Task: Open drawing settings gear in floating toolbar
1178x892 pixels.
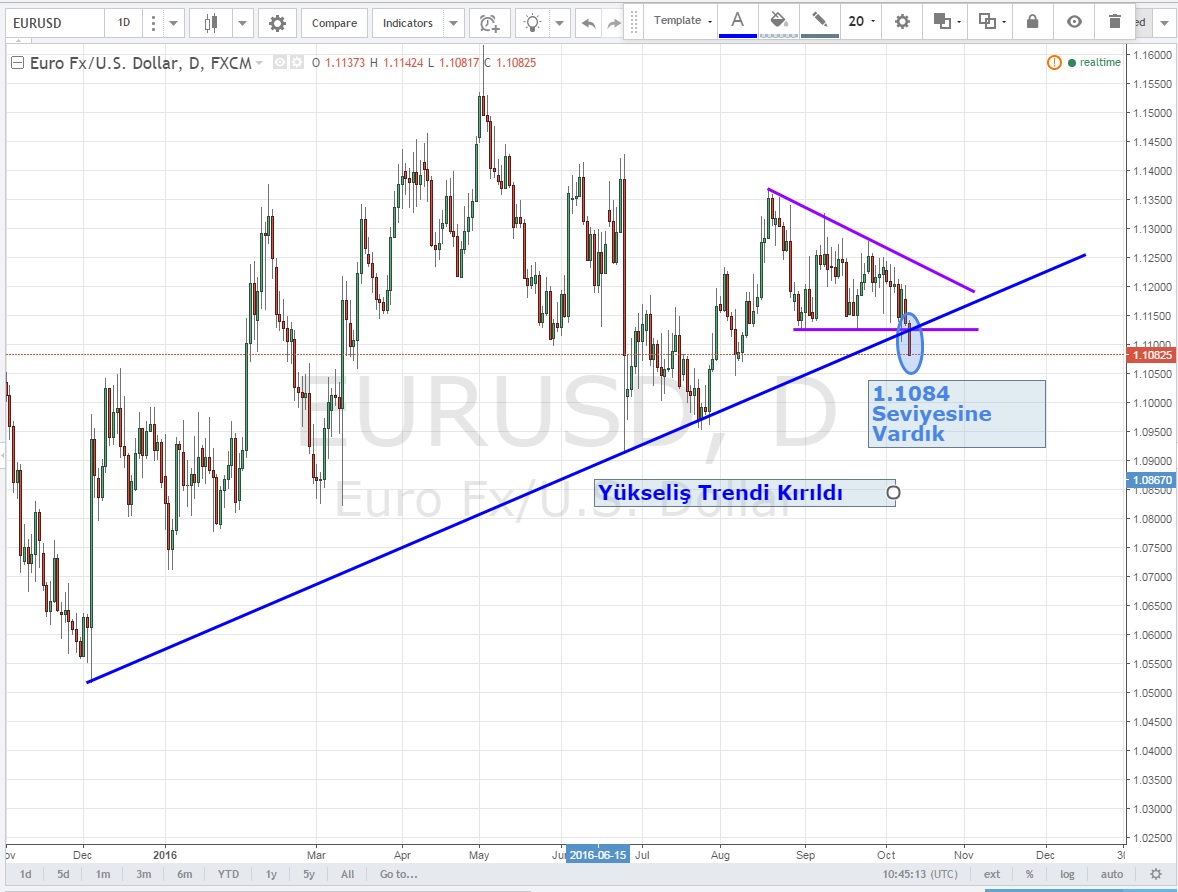Action: 902,21
